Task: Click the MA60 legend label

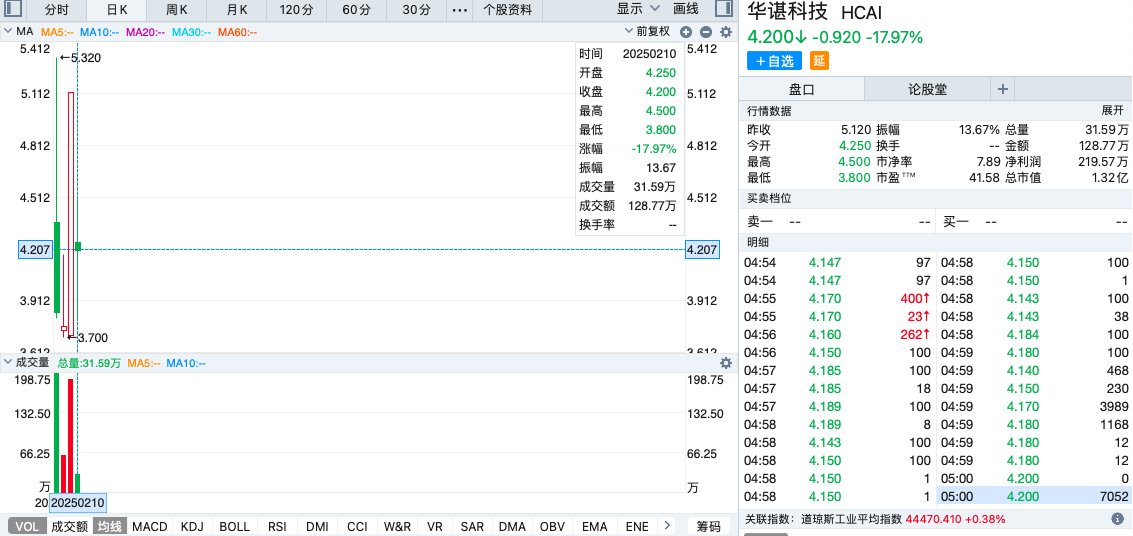Action: (x=238, y=32)
